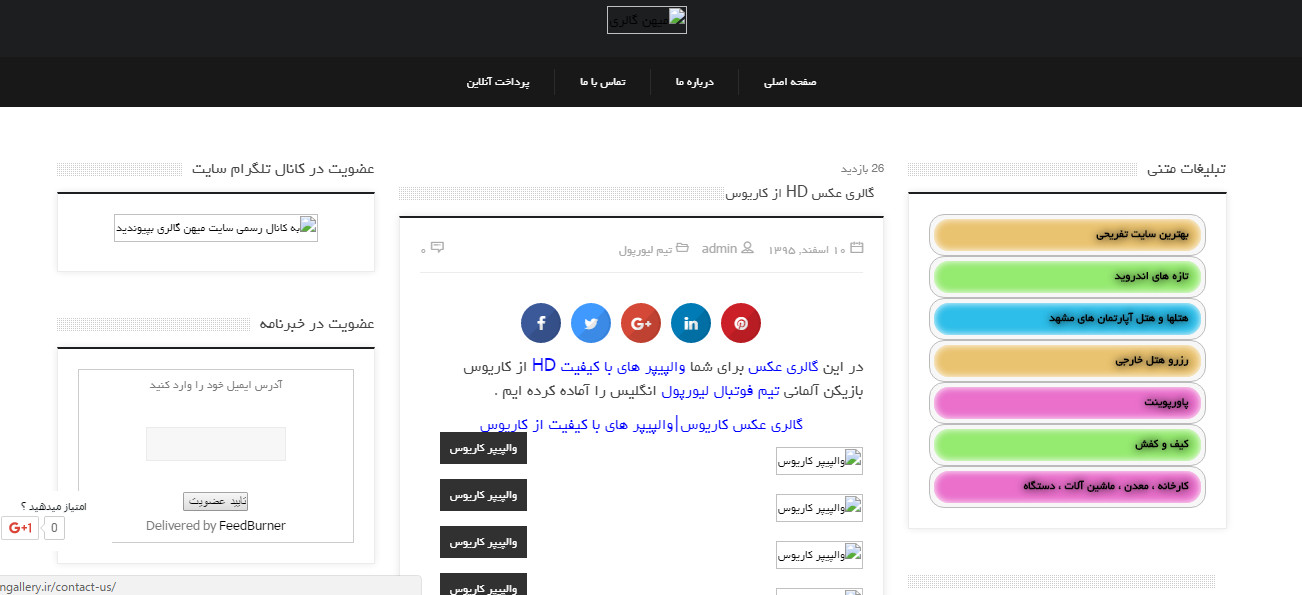1302x595 pixels.
Task: Pin the post with the Pinterest icon
Action: [741, 323]
